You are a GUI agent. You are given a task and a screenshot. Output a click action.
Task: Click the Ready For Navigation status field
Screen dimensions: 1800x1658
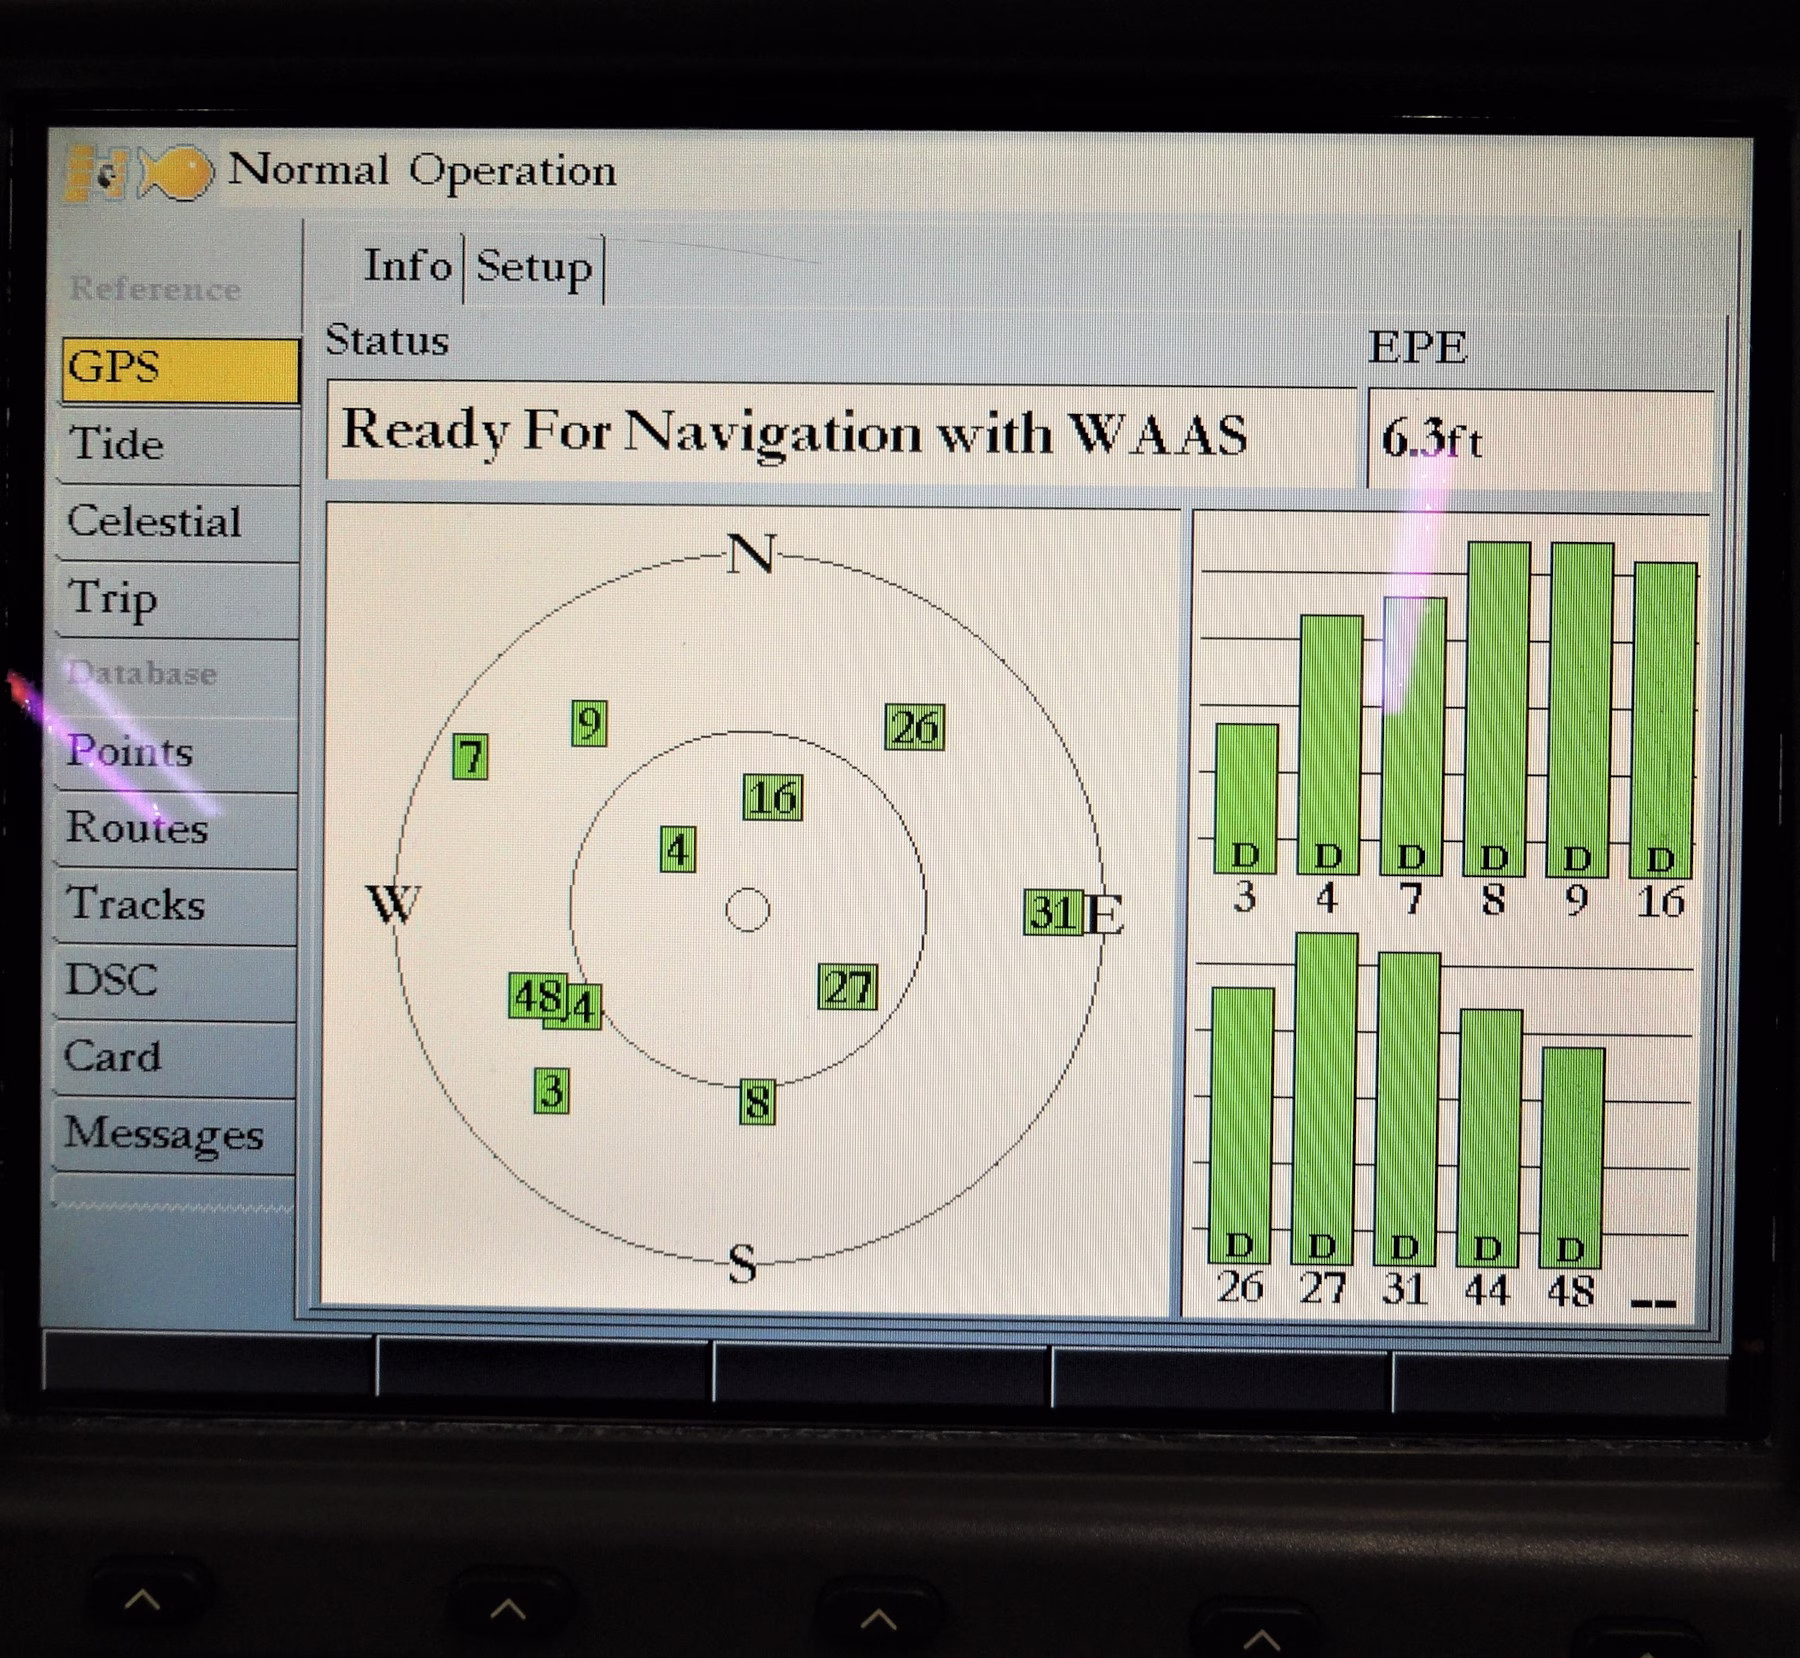click(x=840, y=434)
